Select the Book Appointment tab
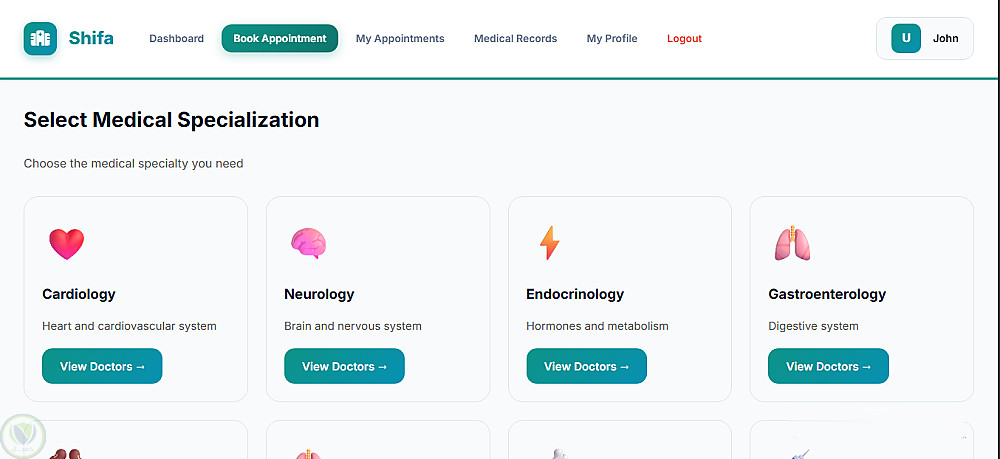Viewport: 1000px width, 459px height. click(280, 39)
